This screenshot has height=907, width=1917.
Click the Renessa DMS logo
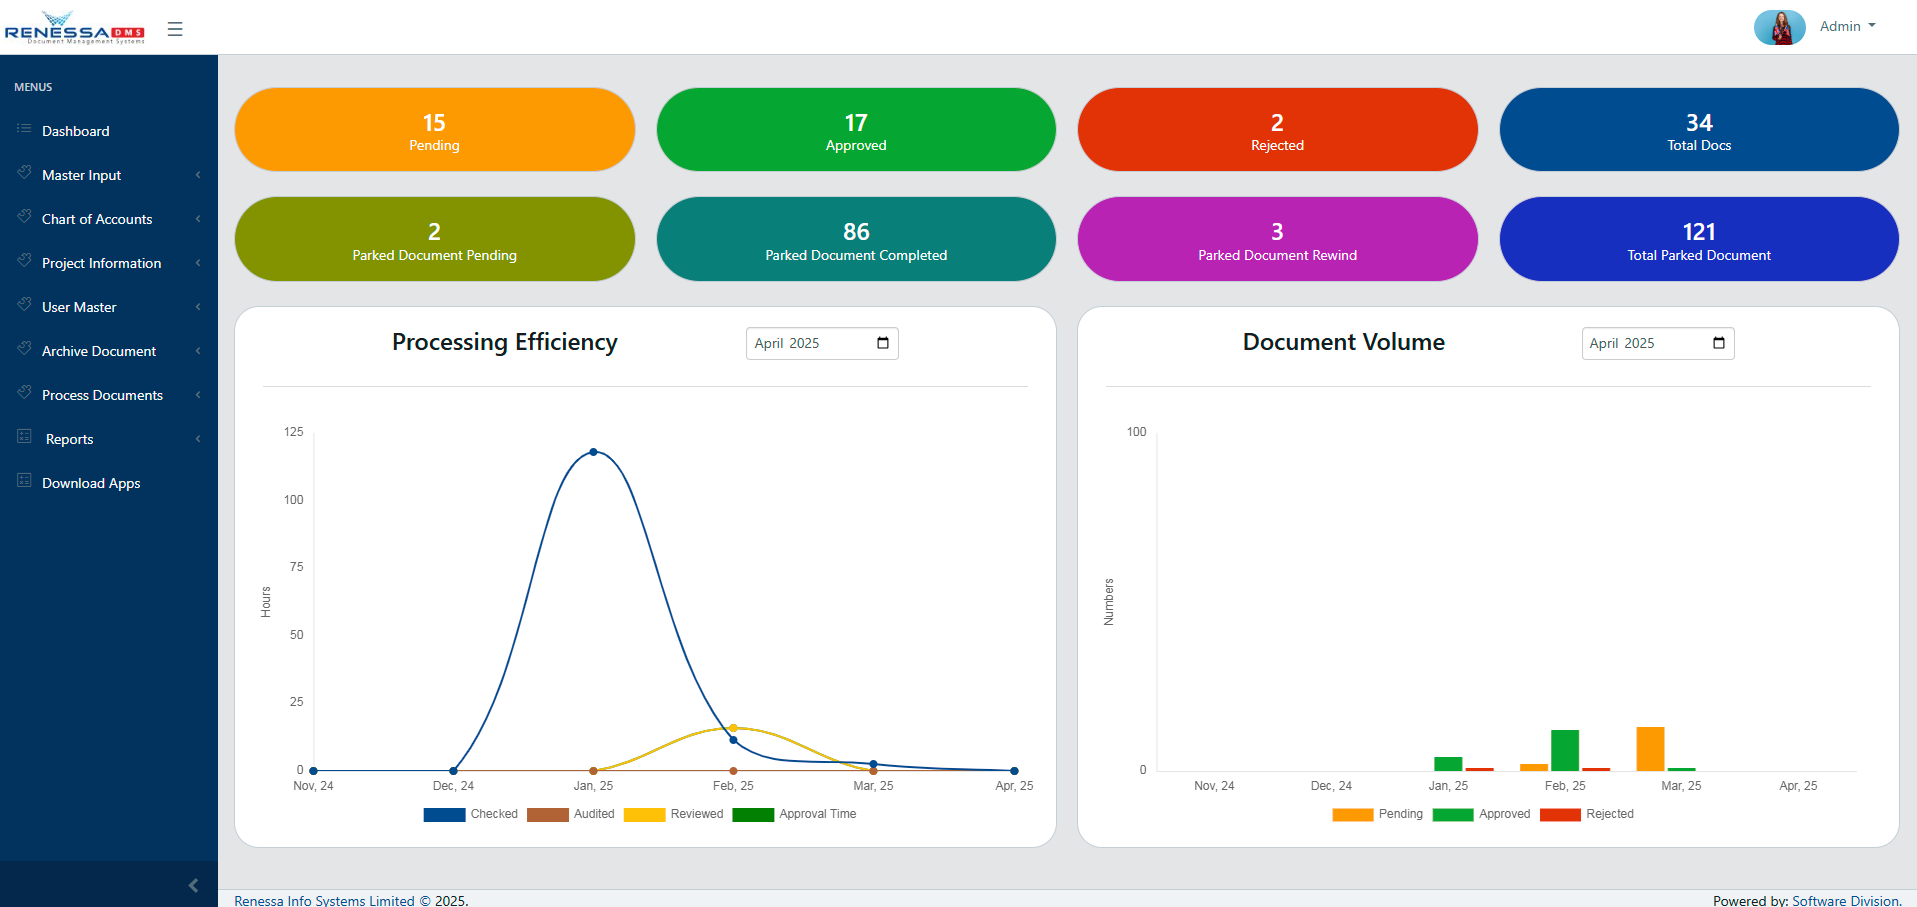75,28
